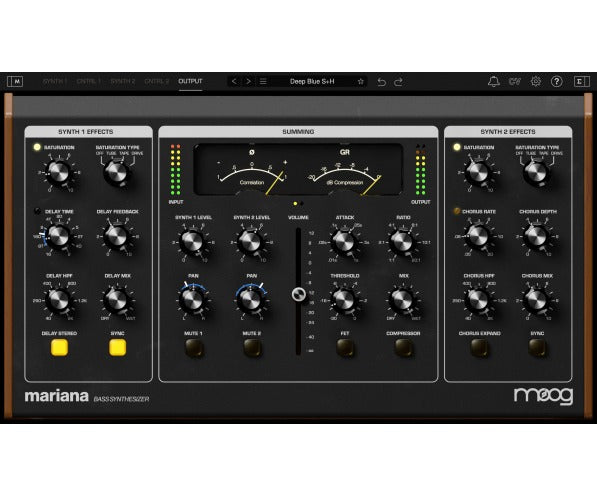Click Synth 2 Saturation Type selector knob
This screenshot has width=597, height=497.
(x=536, y=173)
